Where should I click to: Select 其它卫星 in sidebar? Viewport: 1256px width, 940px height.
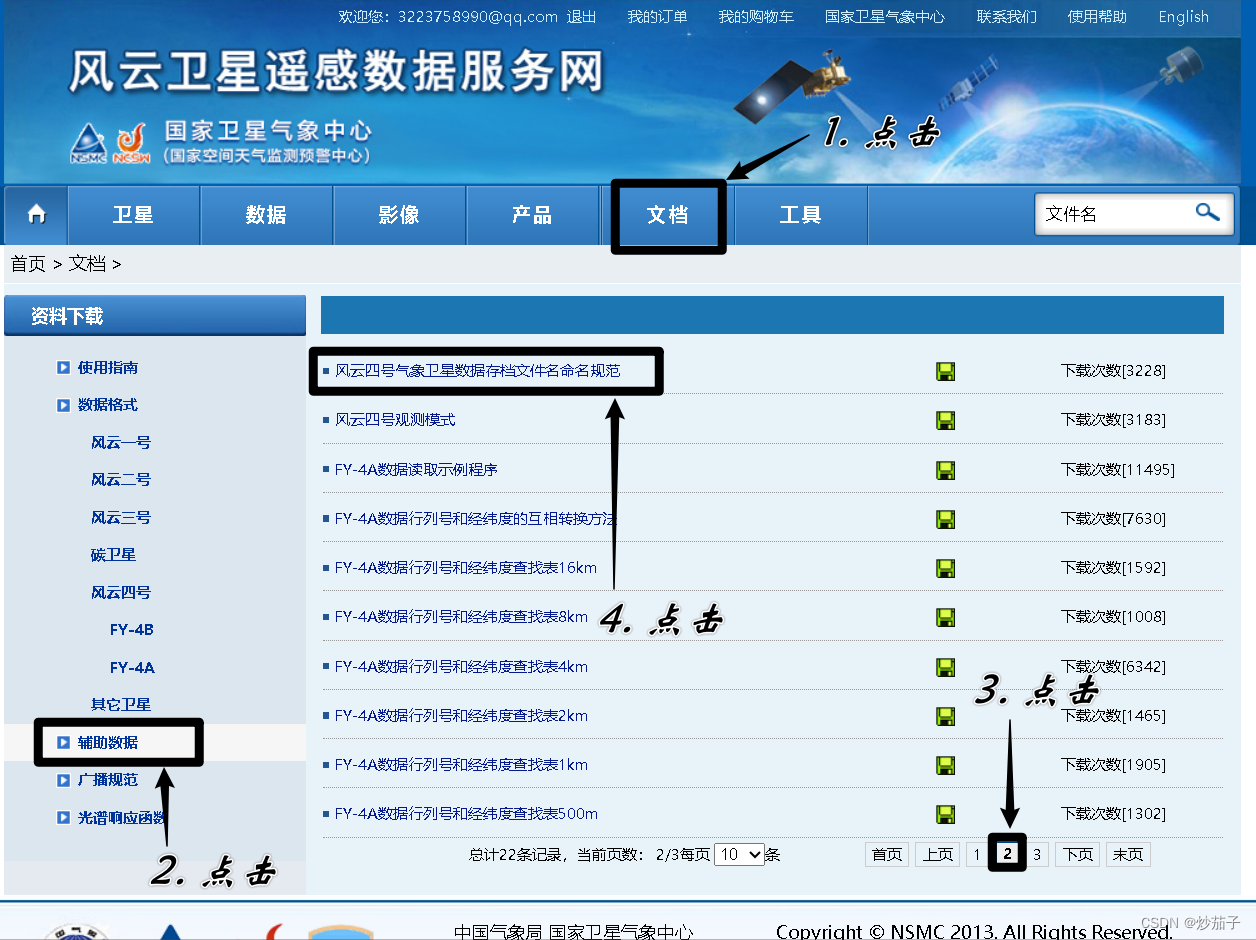coord(121,705)
